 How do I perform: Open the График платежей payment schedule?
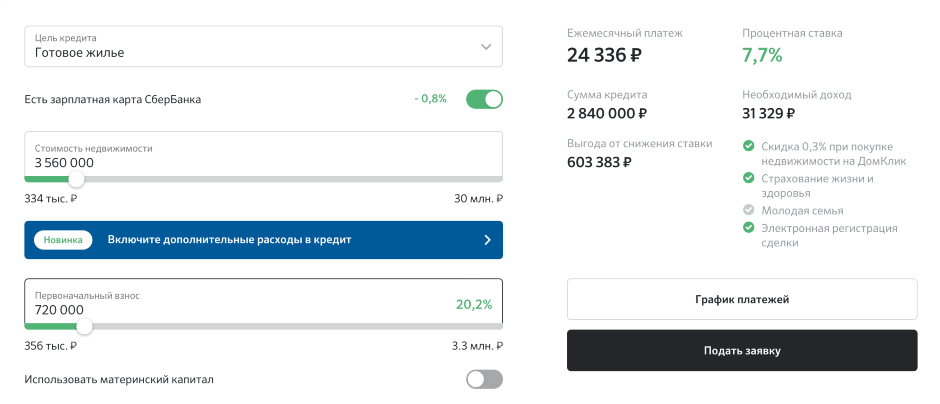[x=742, y=299]
